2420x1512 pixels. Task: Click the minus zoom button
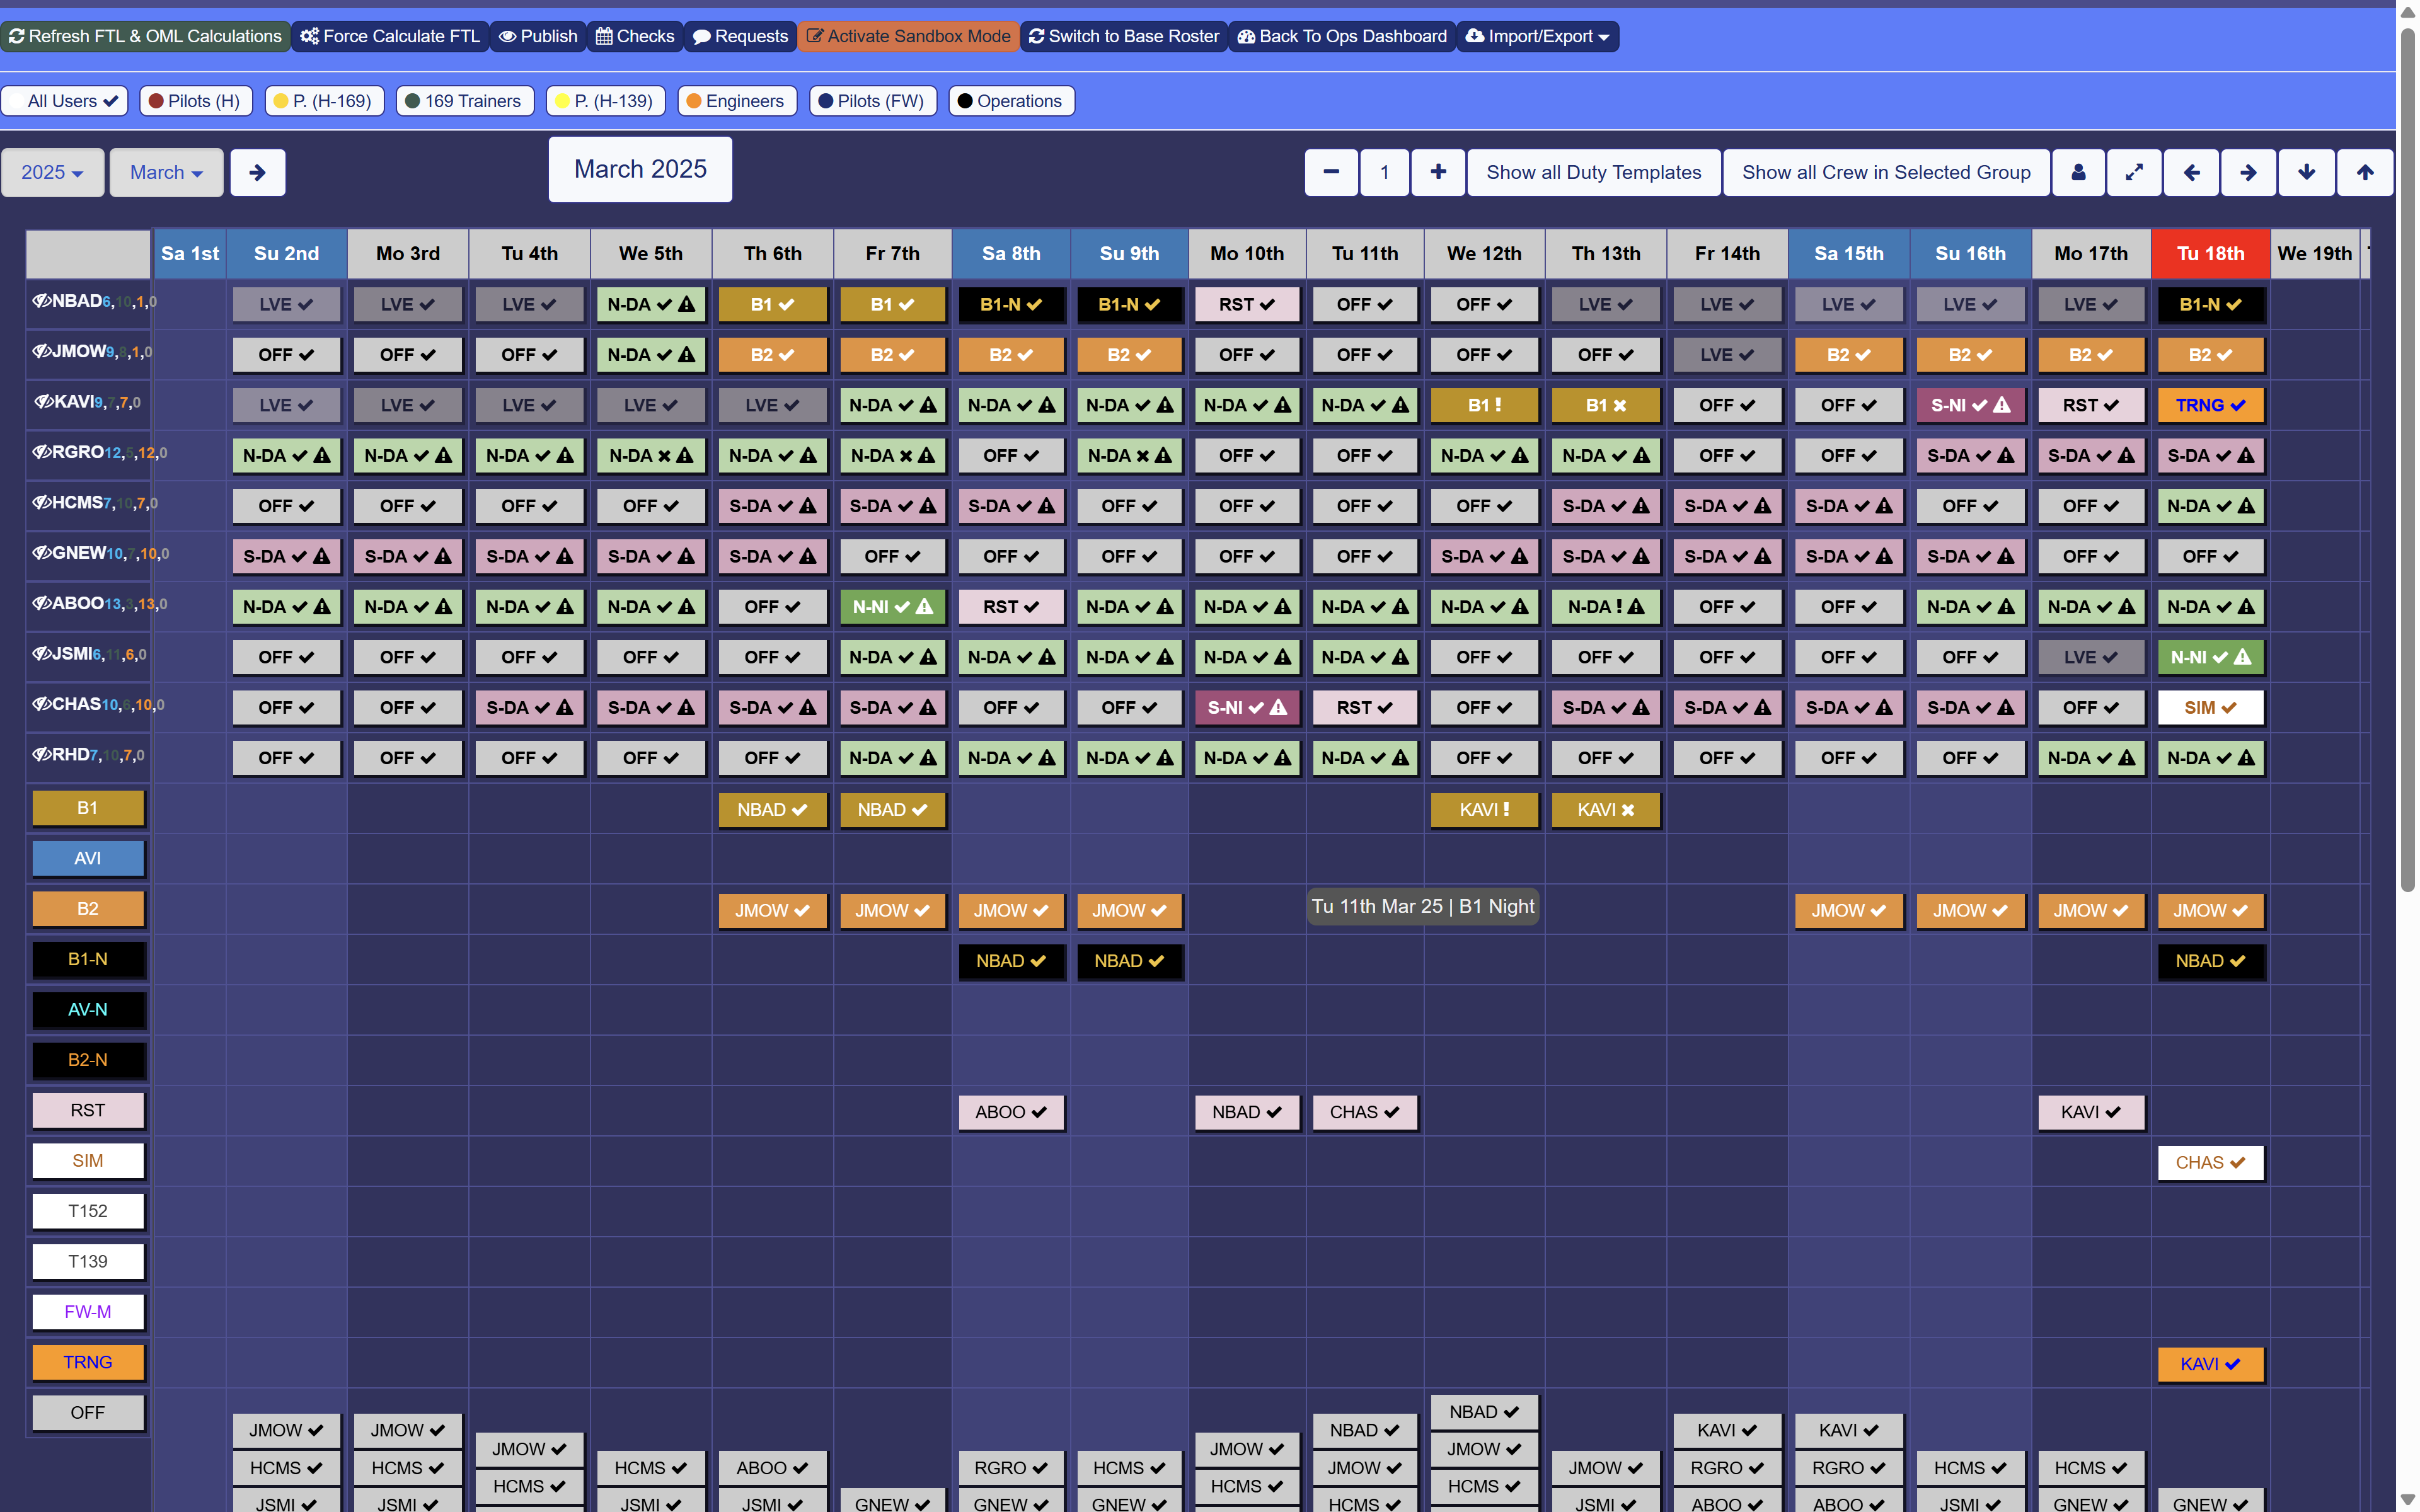[x=1331, y=172]
